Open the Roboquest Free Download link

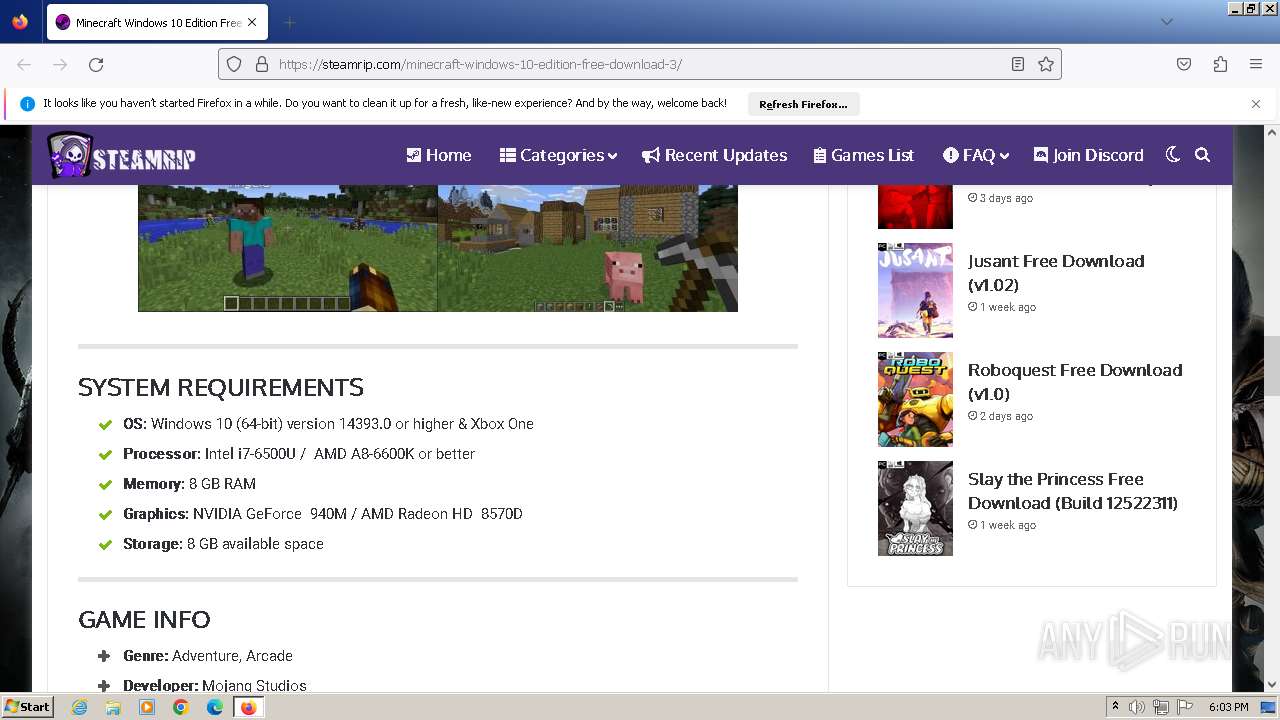pyautogui.click(x=1075, y=382)
